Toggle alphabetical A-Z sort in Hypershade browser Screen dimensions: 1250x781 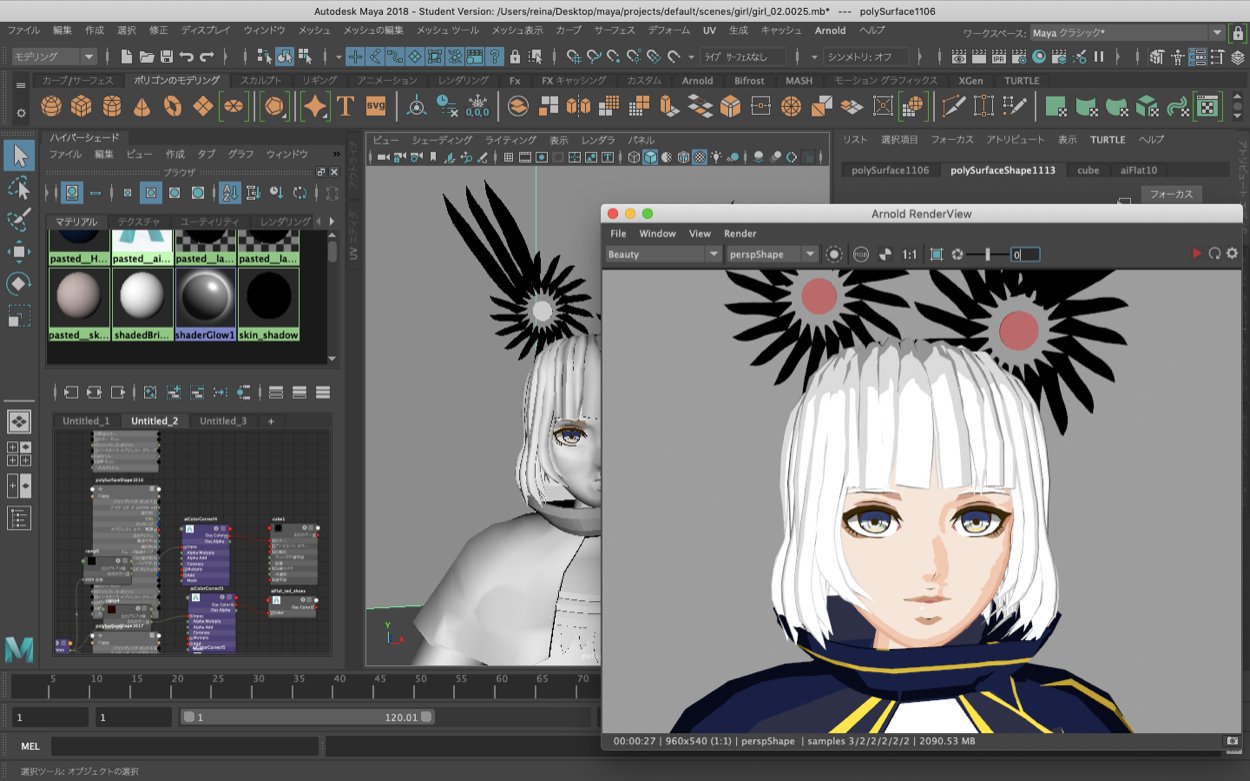click(230, 193)
